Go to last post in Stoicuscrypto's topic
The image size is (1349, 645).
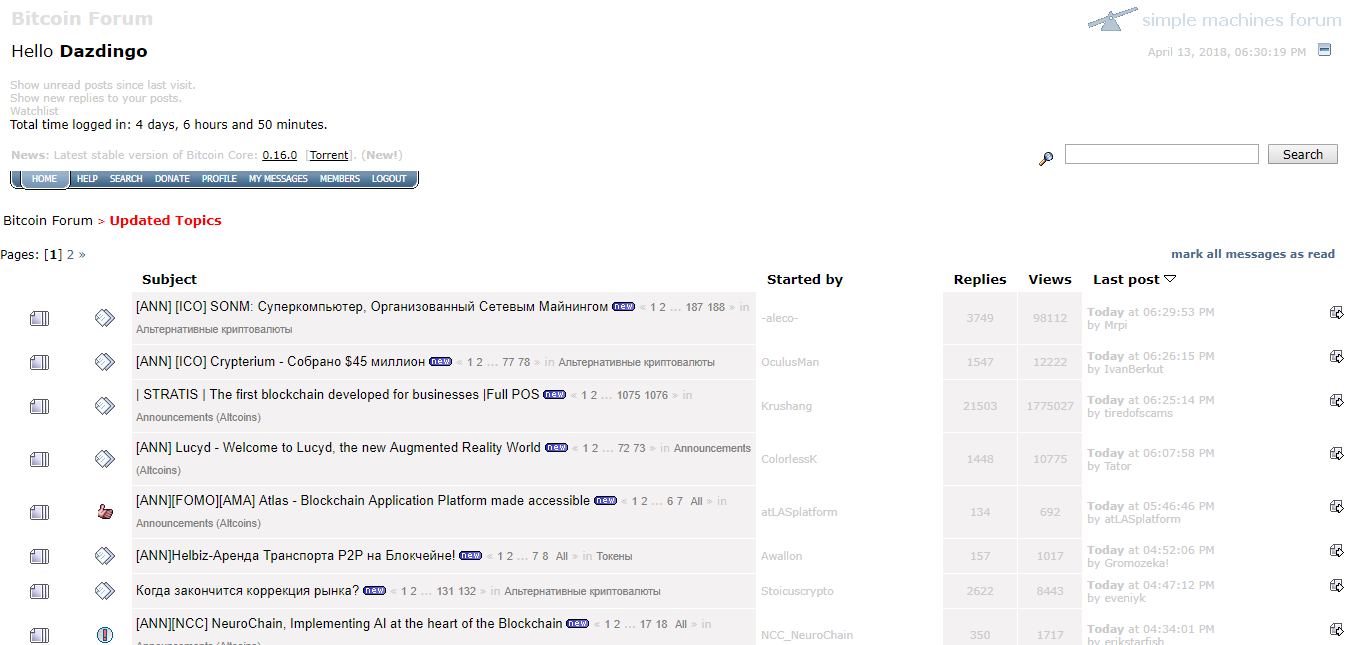(1336, 585)
